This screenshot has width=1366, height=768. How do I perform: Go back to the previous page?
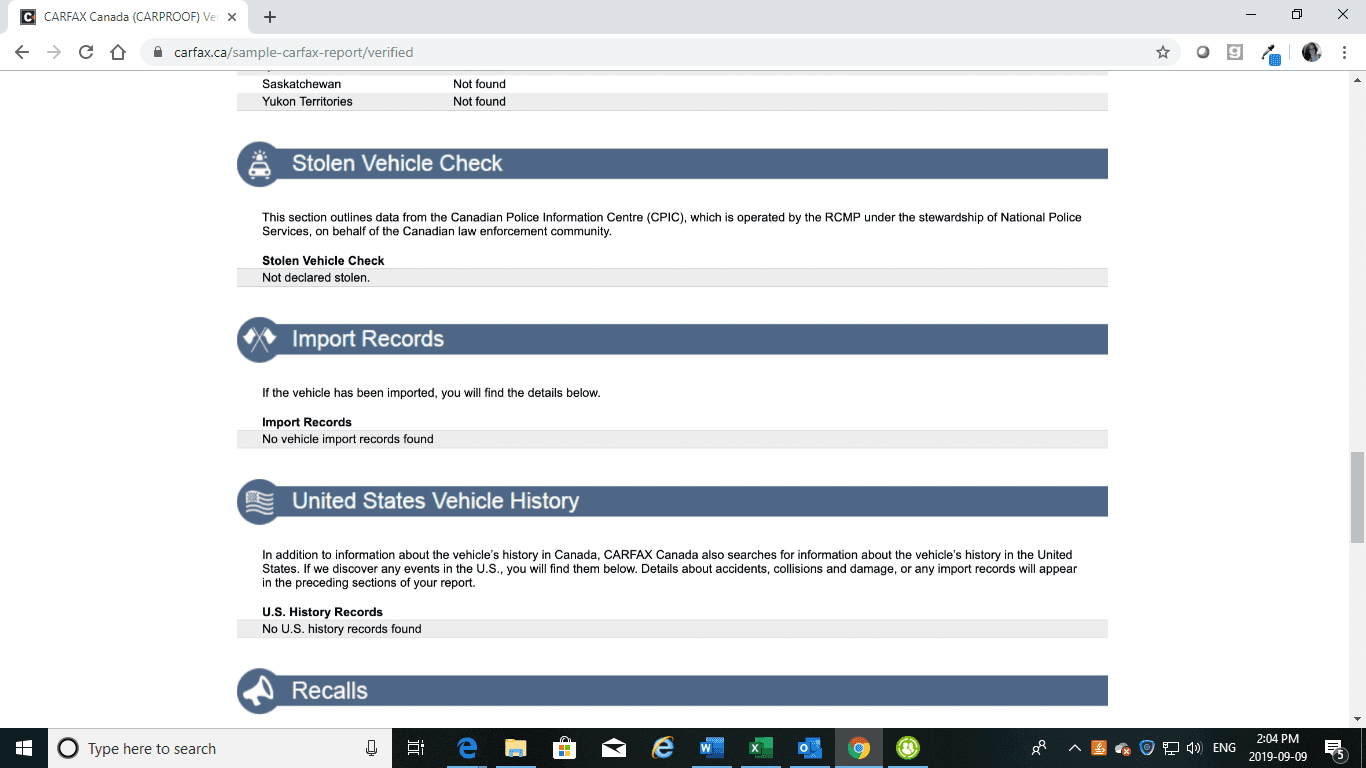pyautogui.click(x=22, y=52)
